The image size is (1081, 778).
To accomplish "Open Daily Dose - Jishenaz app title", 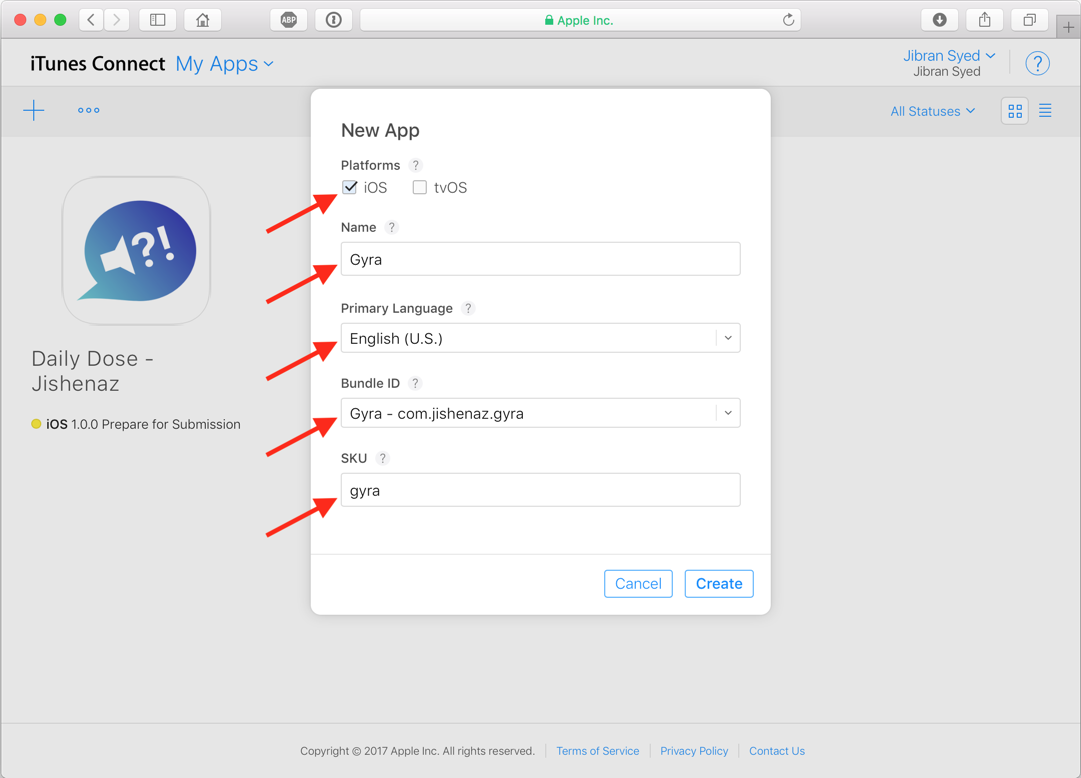I will point(92,371).
